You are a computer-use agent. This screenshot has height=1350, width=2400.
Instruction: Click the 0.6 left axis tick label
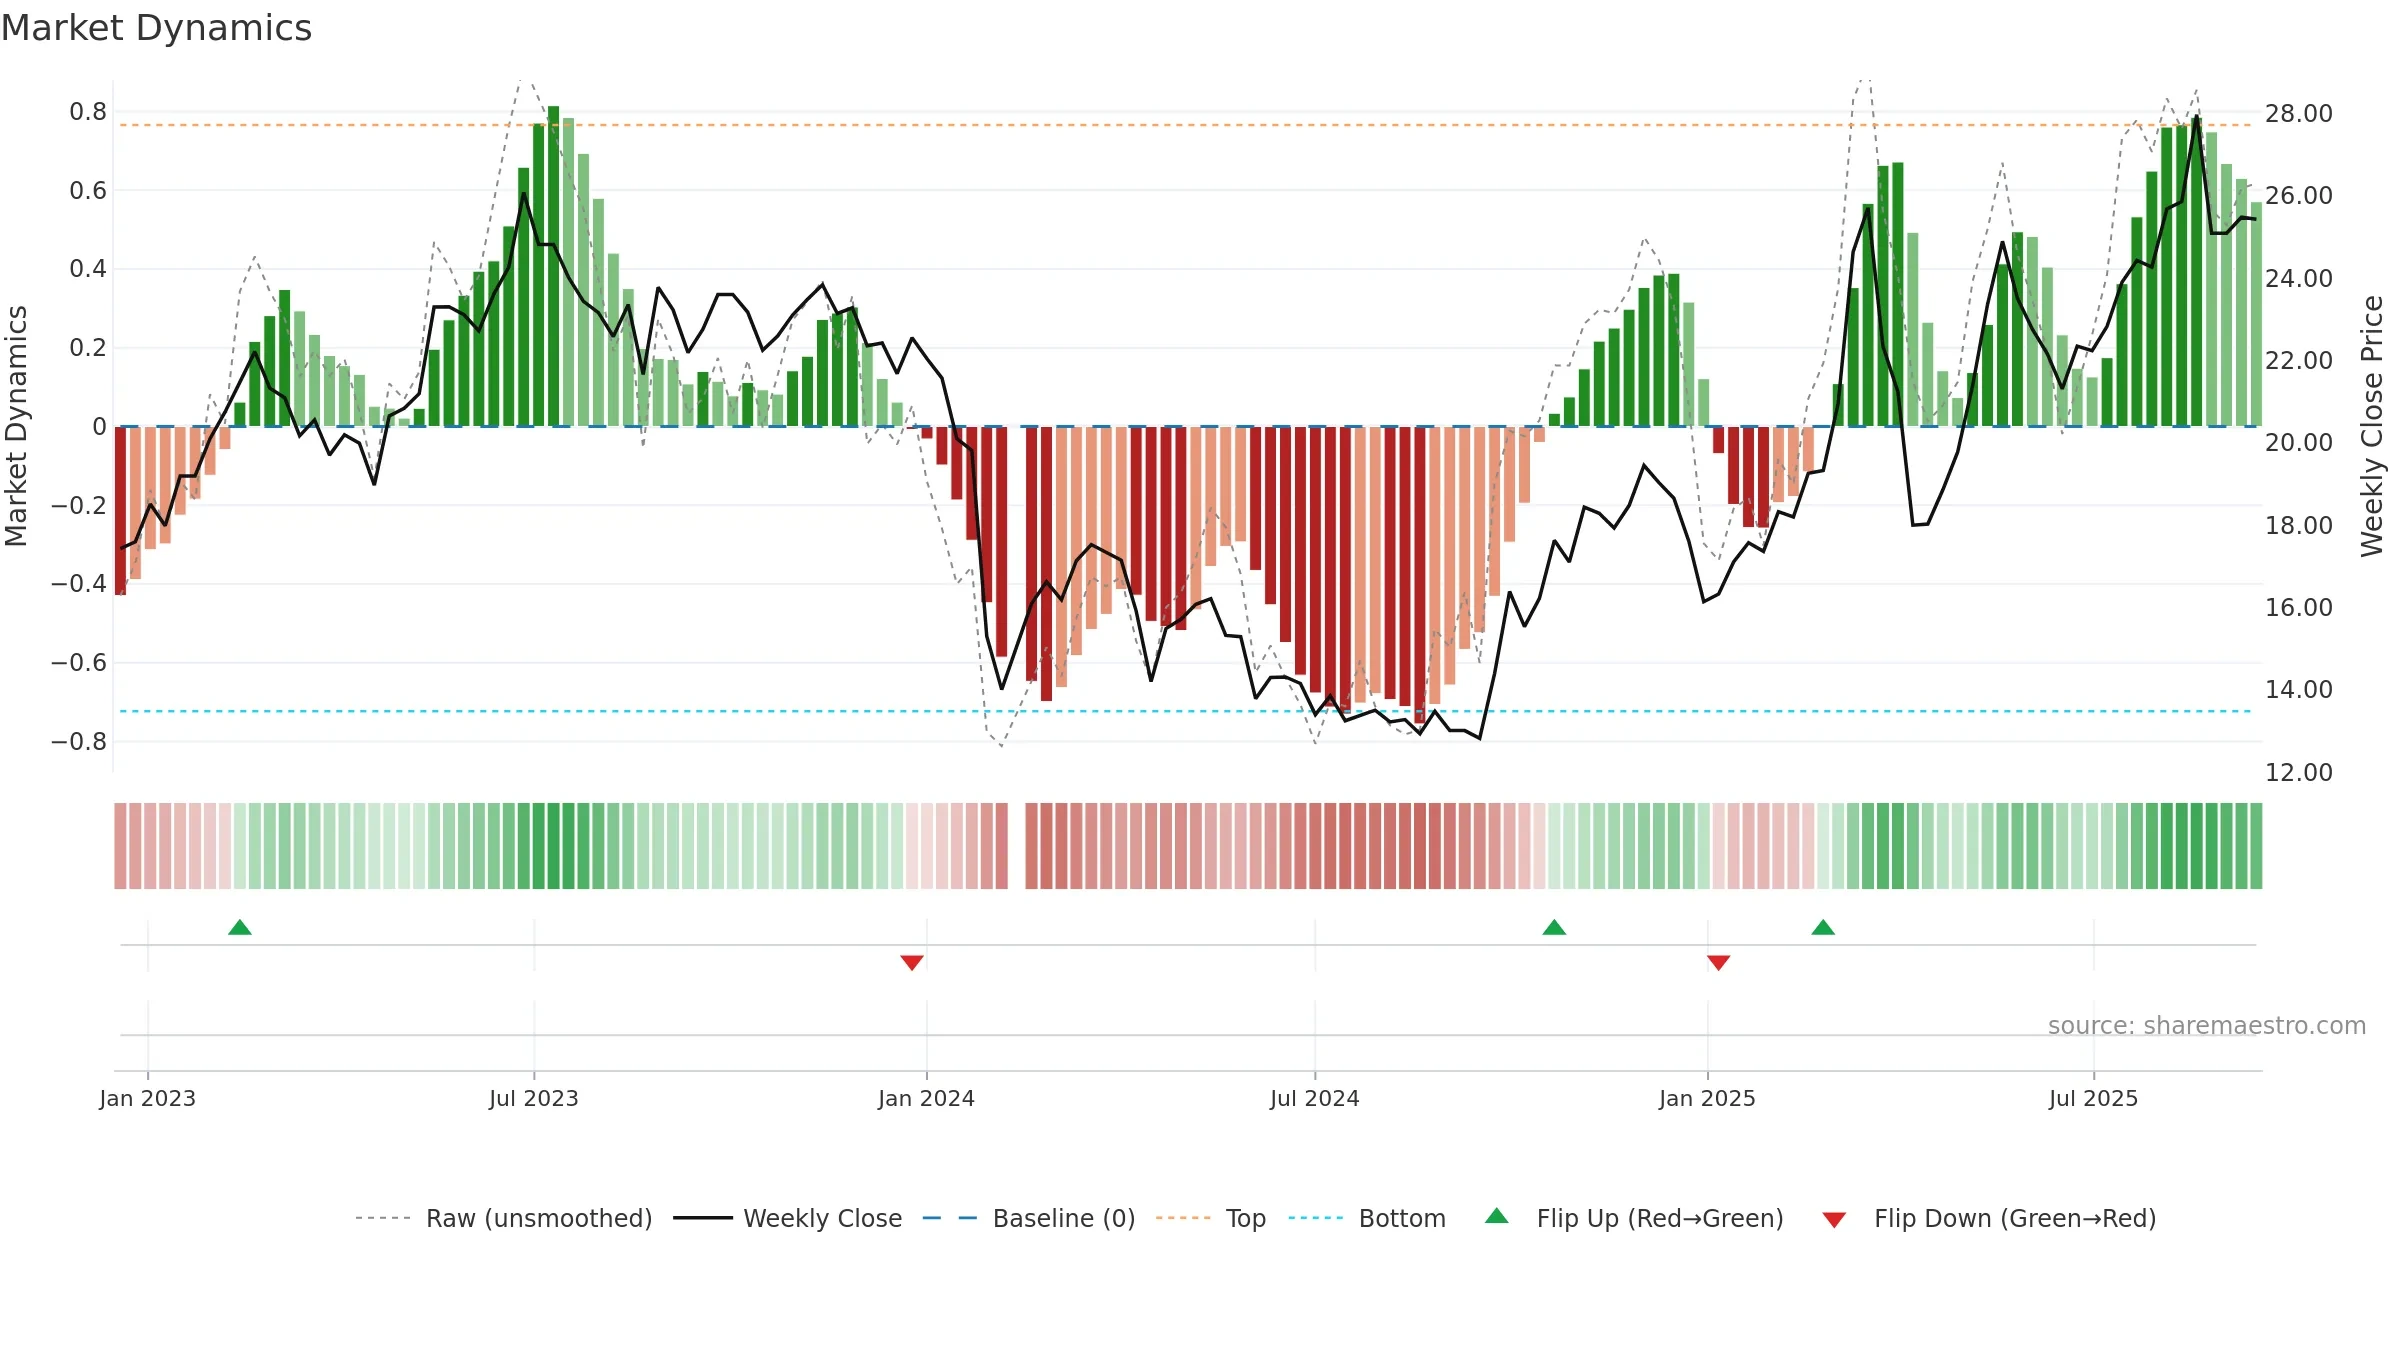(x=88, y=190)
